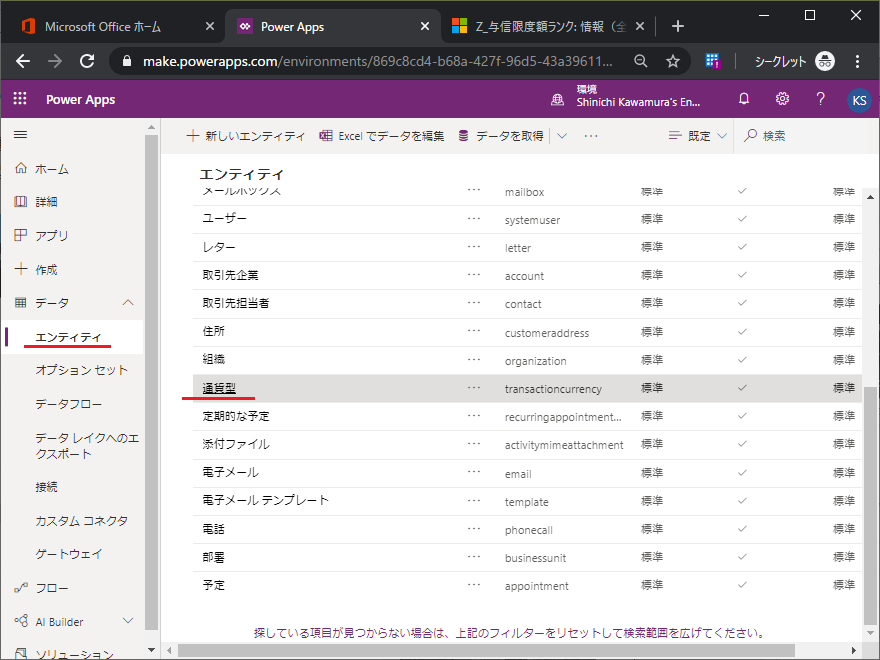Open more options for the 予定 row
Viewport: 880px width, 660px height.
click(x=474, y=584)
